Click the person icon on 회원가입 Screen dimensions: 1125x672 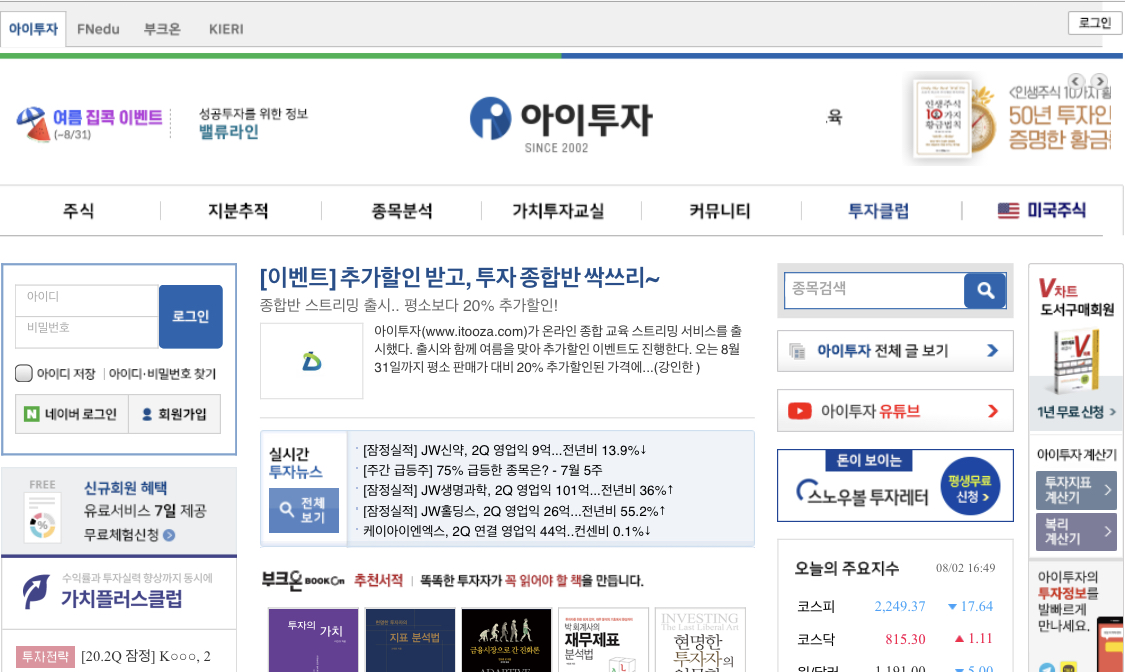147,414
